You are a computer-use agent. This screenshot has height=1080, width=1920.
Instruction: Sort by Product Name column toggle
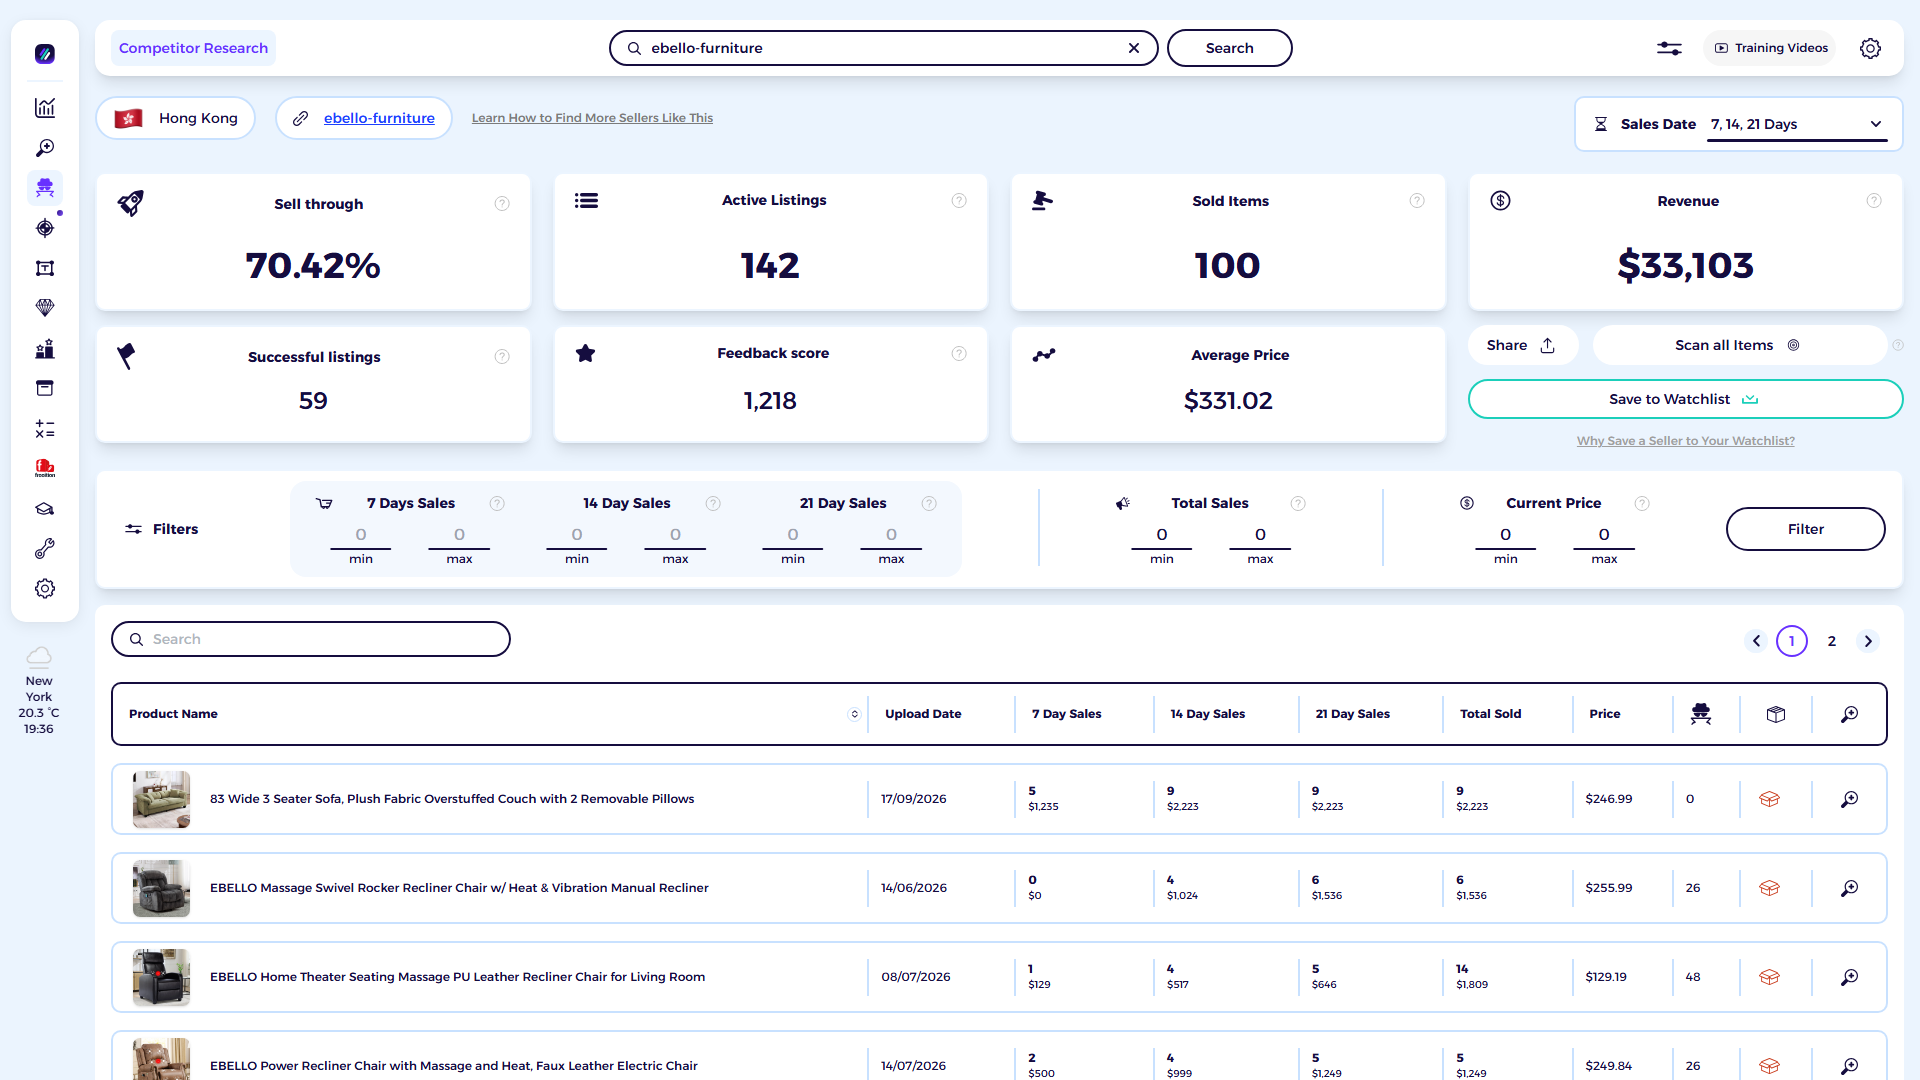click(854, 714)
